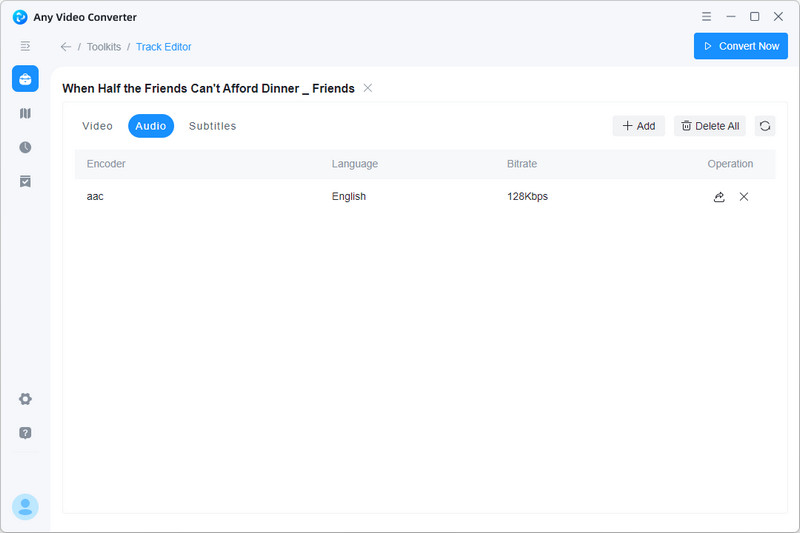
Task: Refresh the track list with the reload icon
Action: tap(765, 126)
